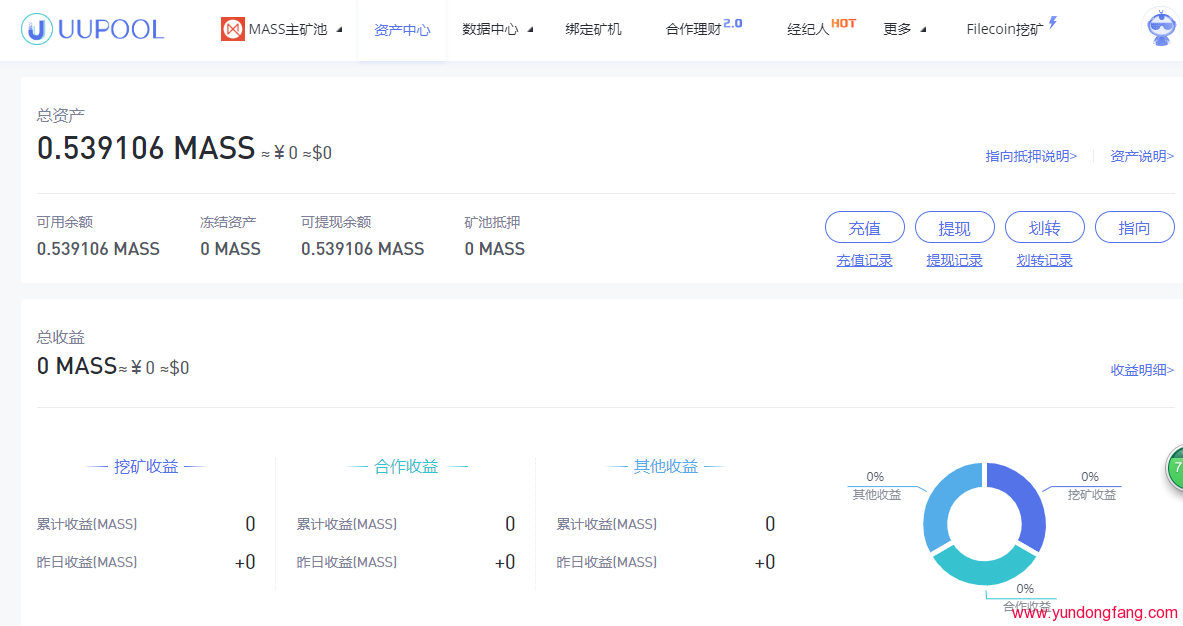Click the 提现 button
Image resolution: width=1183 pixels, height=626 pixels.
tap(954, 227)
